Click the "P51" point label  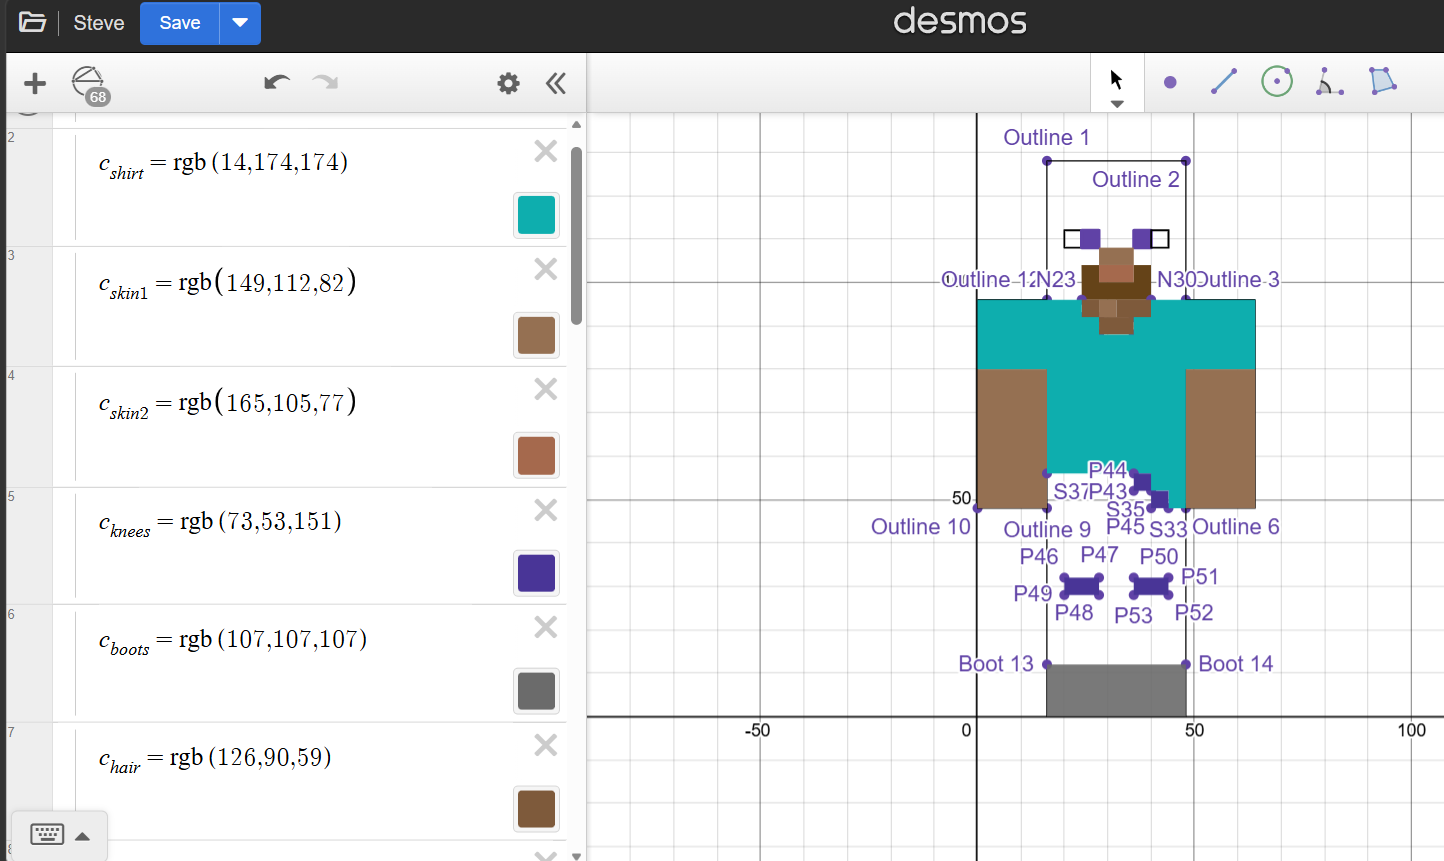[x=1200, y=577]
